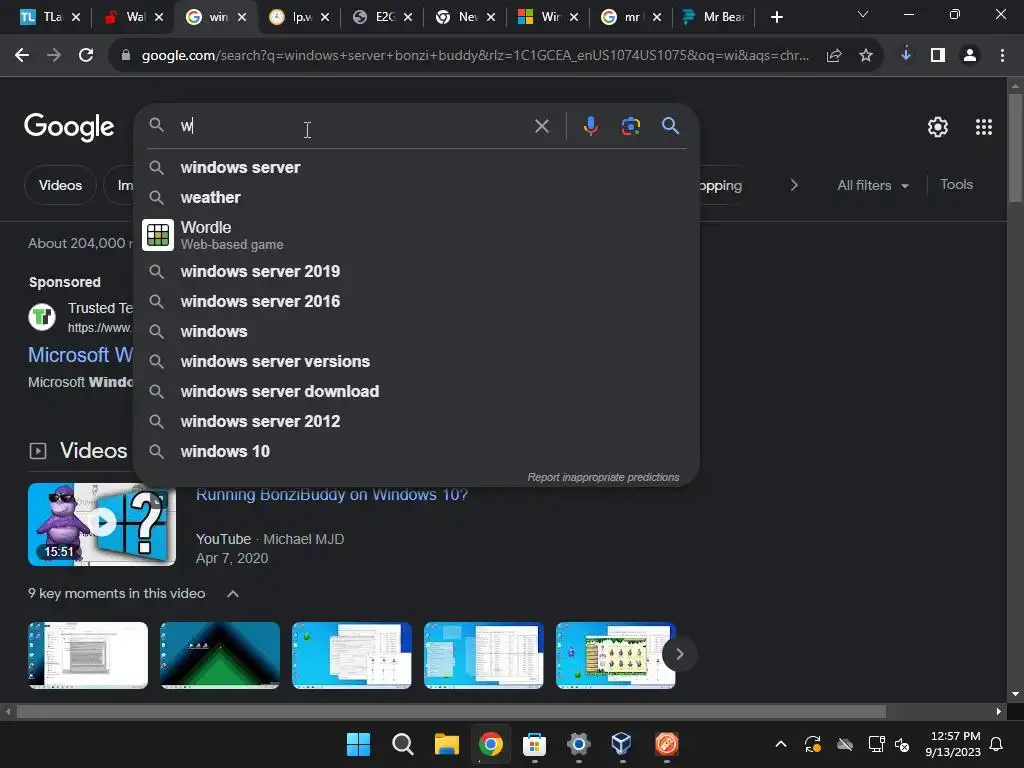Open the All filters dropdown
This screenshot has width=1024, height=768.
click(x=872, y=185)
